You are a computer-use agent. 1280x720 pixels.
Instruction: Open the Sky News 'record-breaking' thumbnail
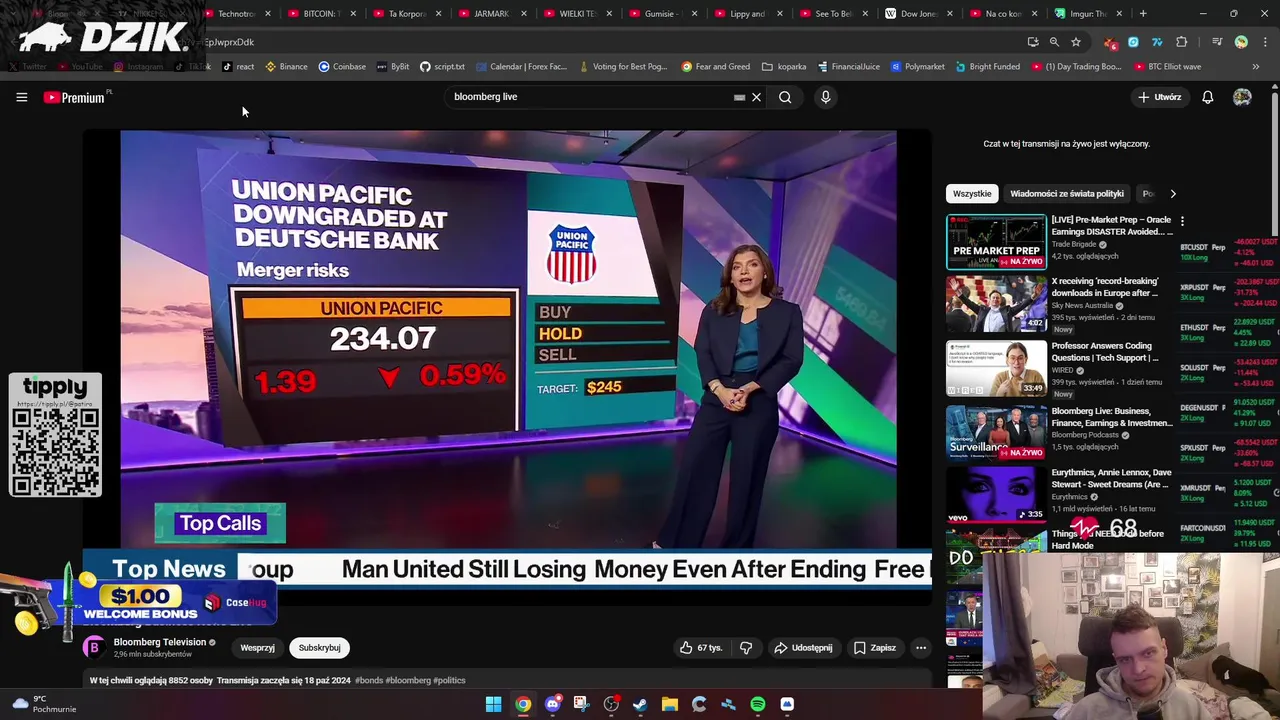click(997, 304)
